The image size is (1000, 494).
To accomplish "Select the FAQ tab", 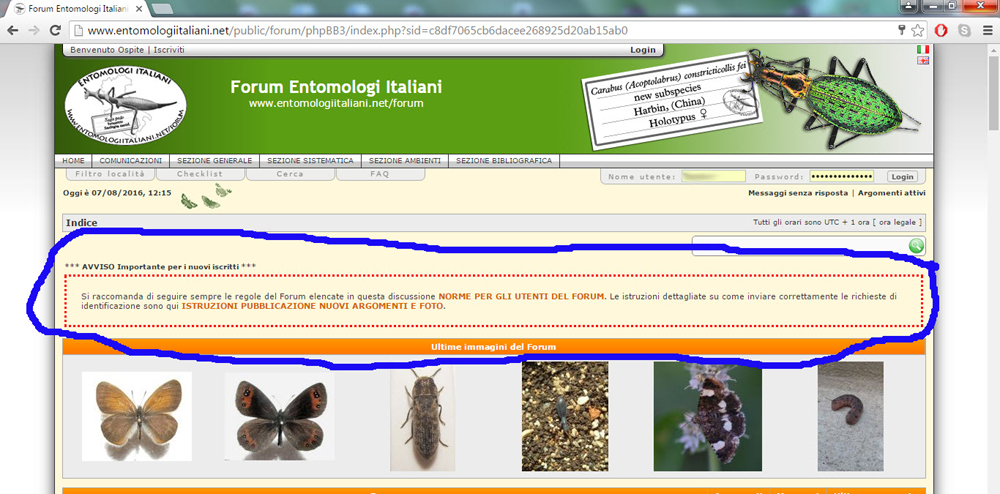I will click(379, 174).
